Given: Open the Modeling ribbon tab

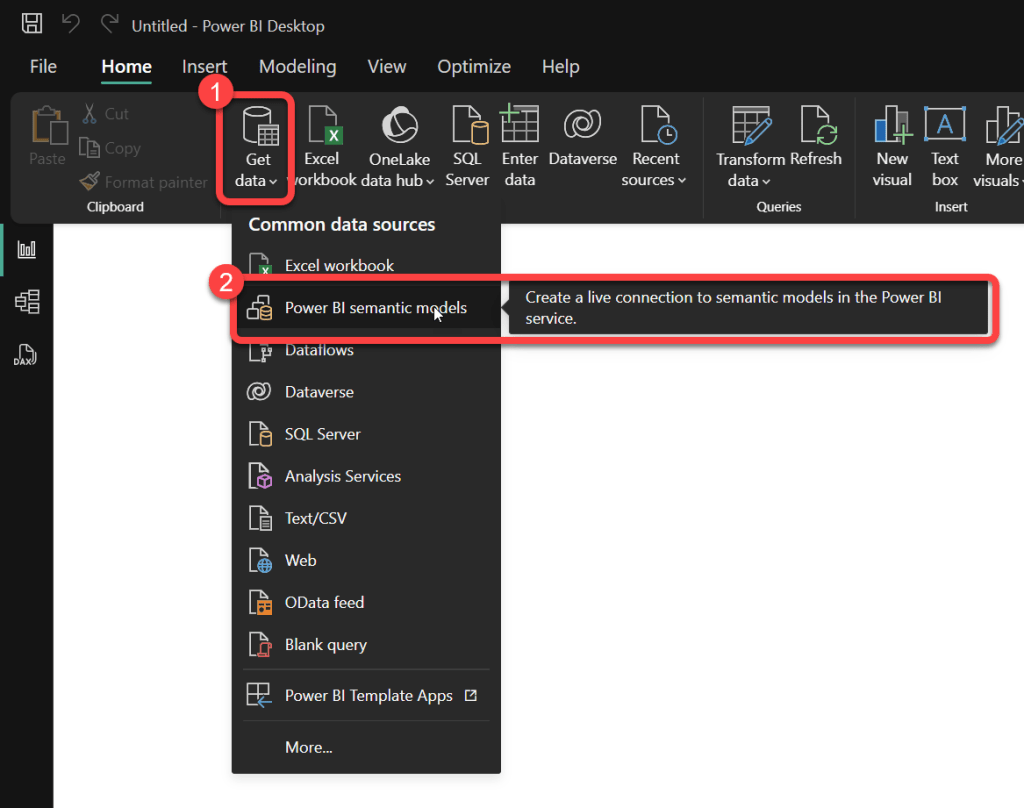Looking at the screenshot, I should pyautogui.click(x=297, y=67).
